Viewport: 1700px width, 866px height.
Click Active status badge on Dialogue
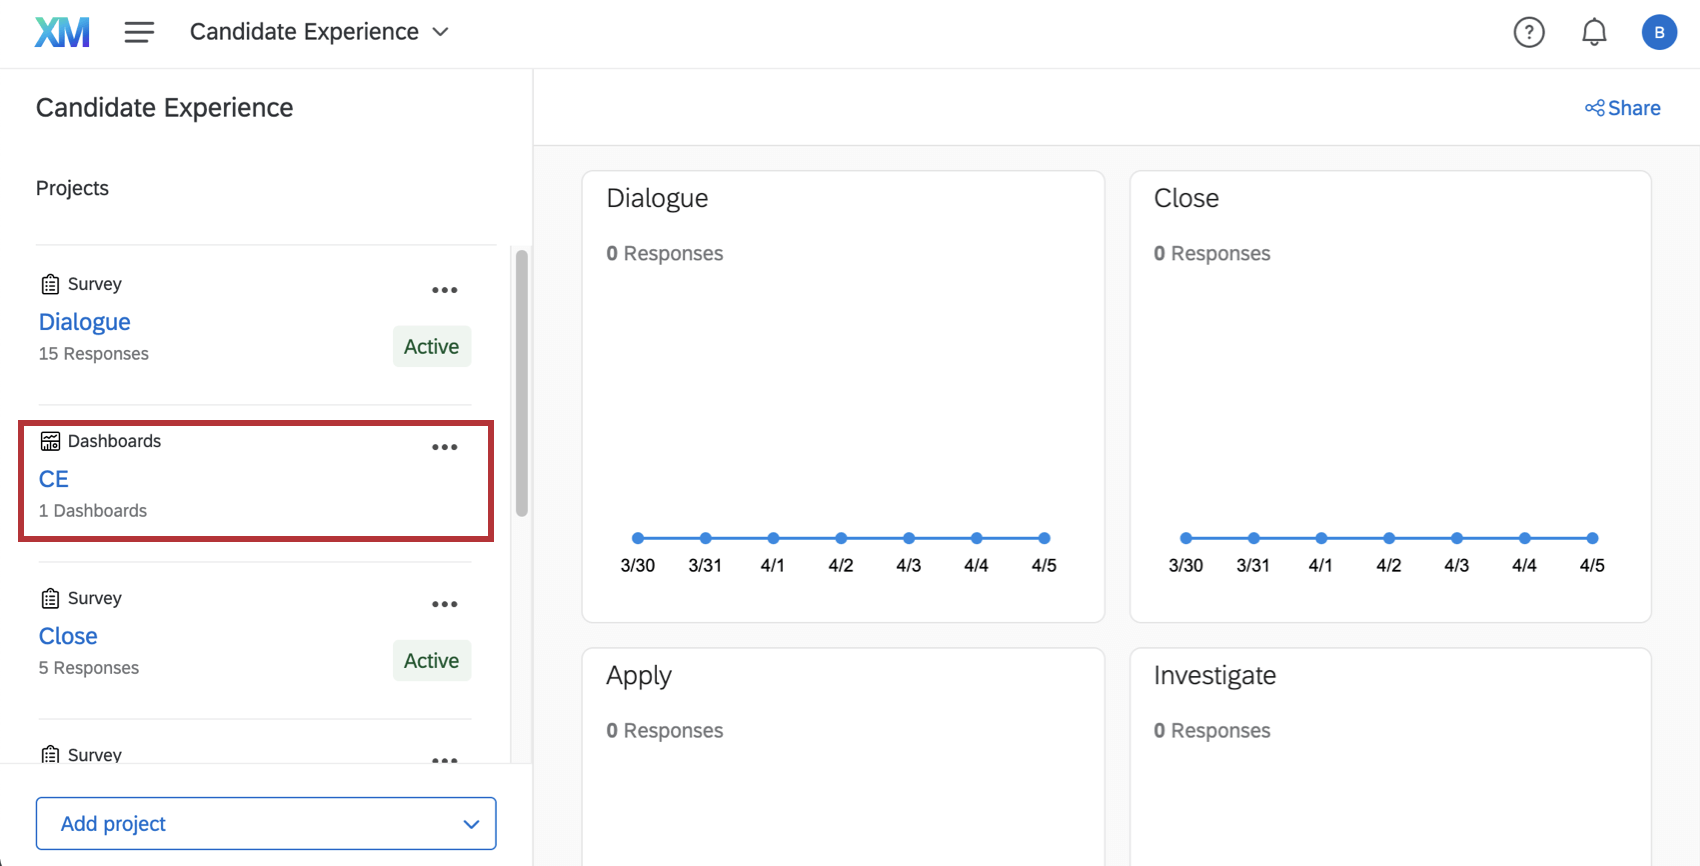[431, 346]
